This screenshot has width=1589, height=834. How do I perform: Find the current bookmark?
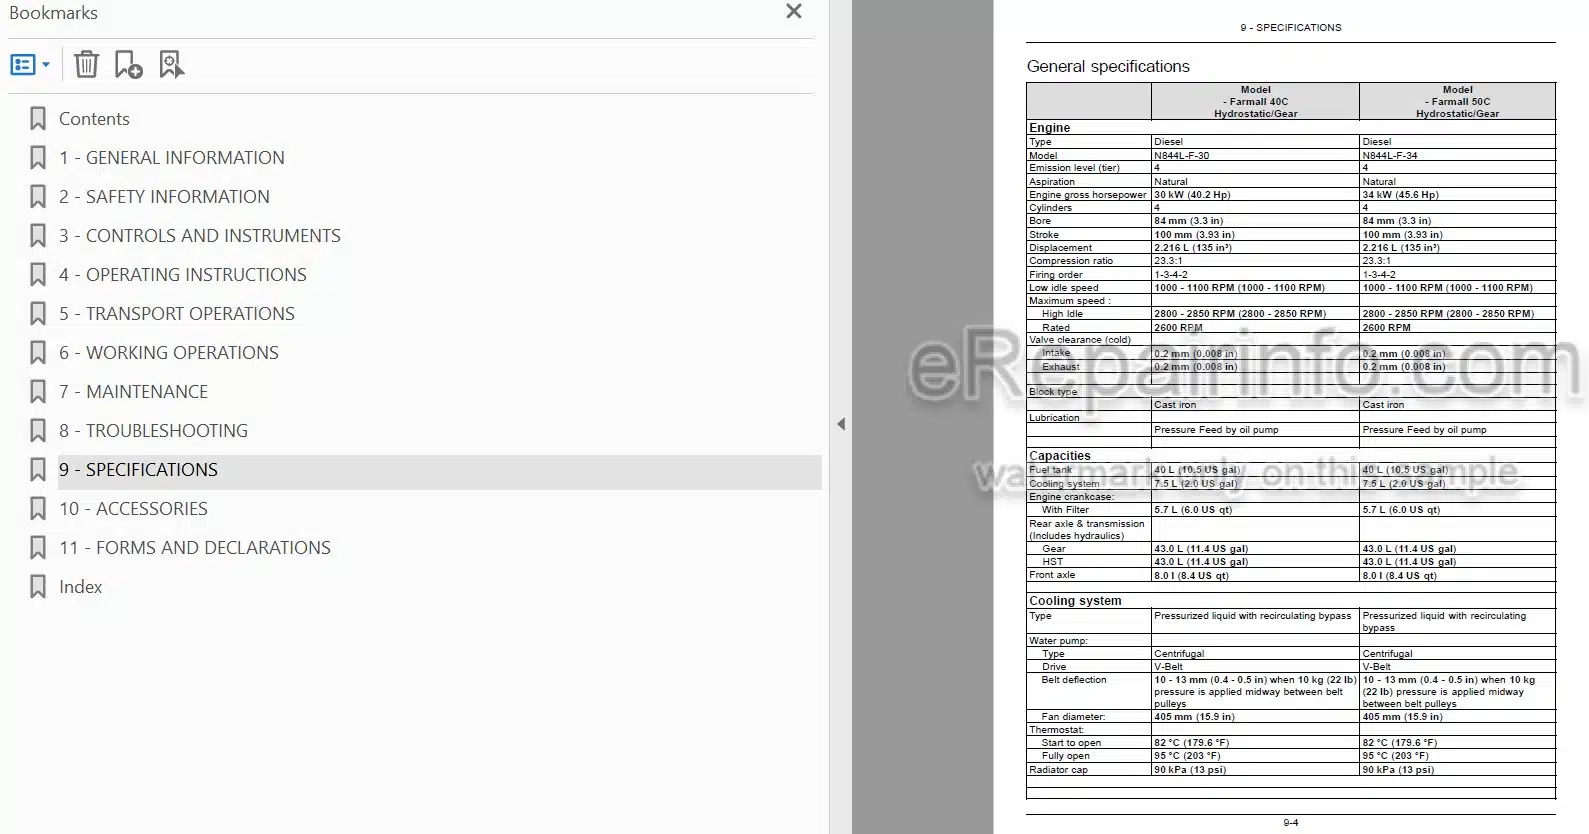click(x=171, y=65)
